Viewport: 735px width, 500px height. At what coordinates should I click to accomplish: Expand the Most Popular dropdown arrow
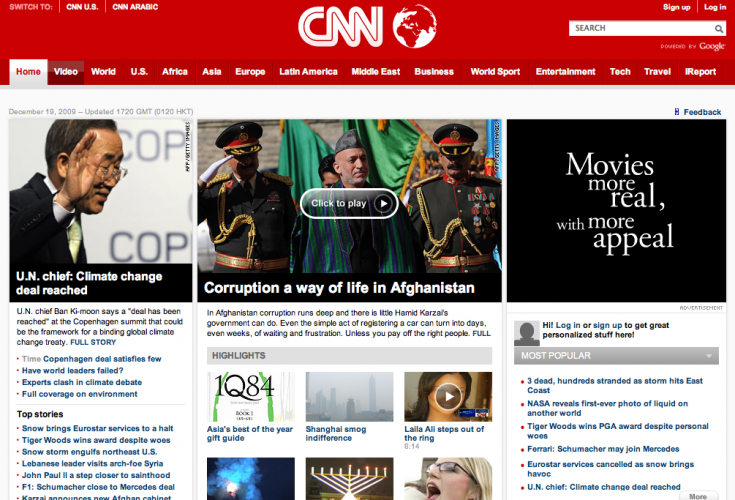[x=708, y=355]
